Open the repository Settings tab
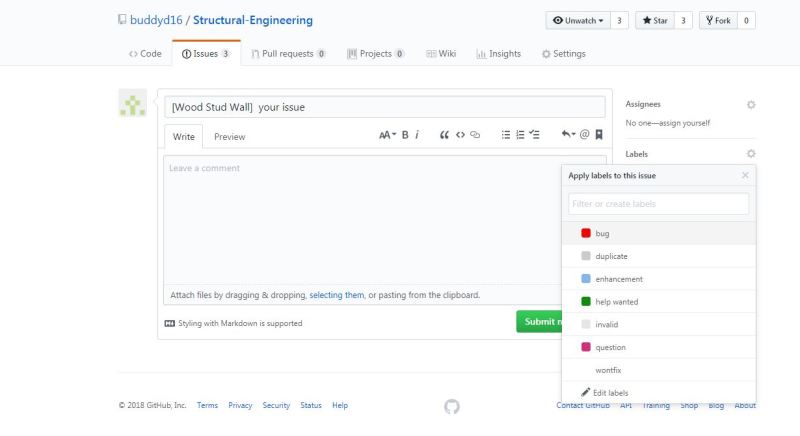The width and height of the screenshot is (800, 436). coord(564,54)
